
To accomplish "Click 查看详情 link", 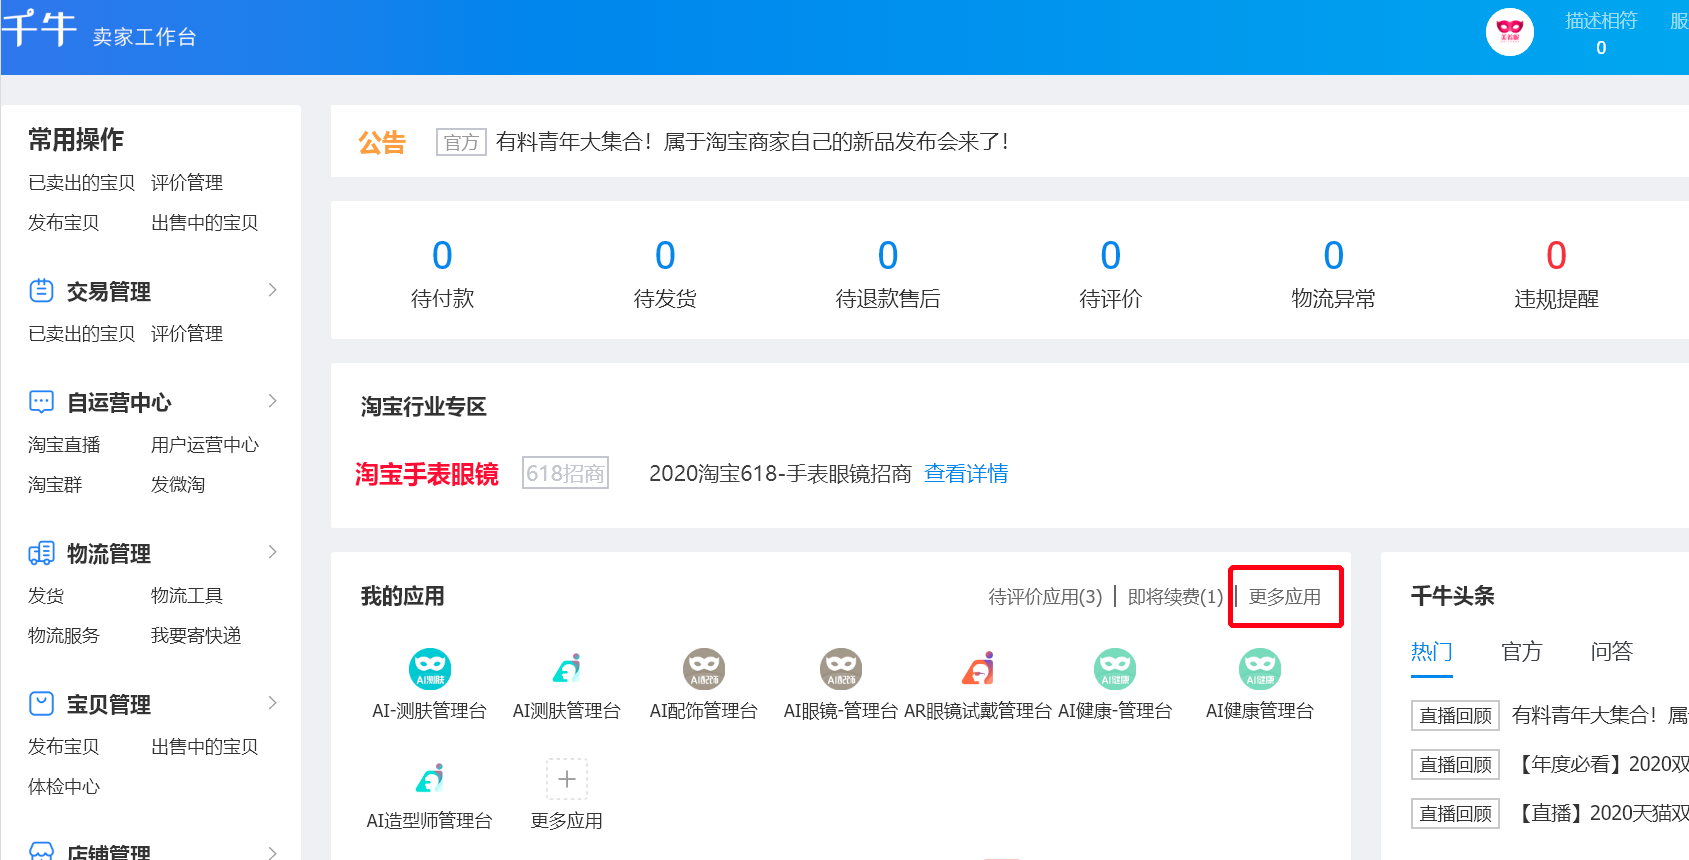I will pyautogui.click(x=966, y=474).
